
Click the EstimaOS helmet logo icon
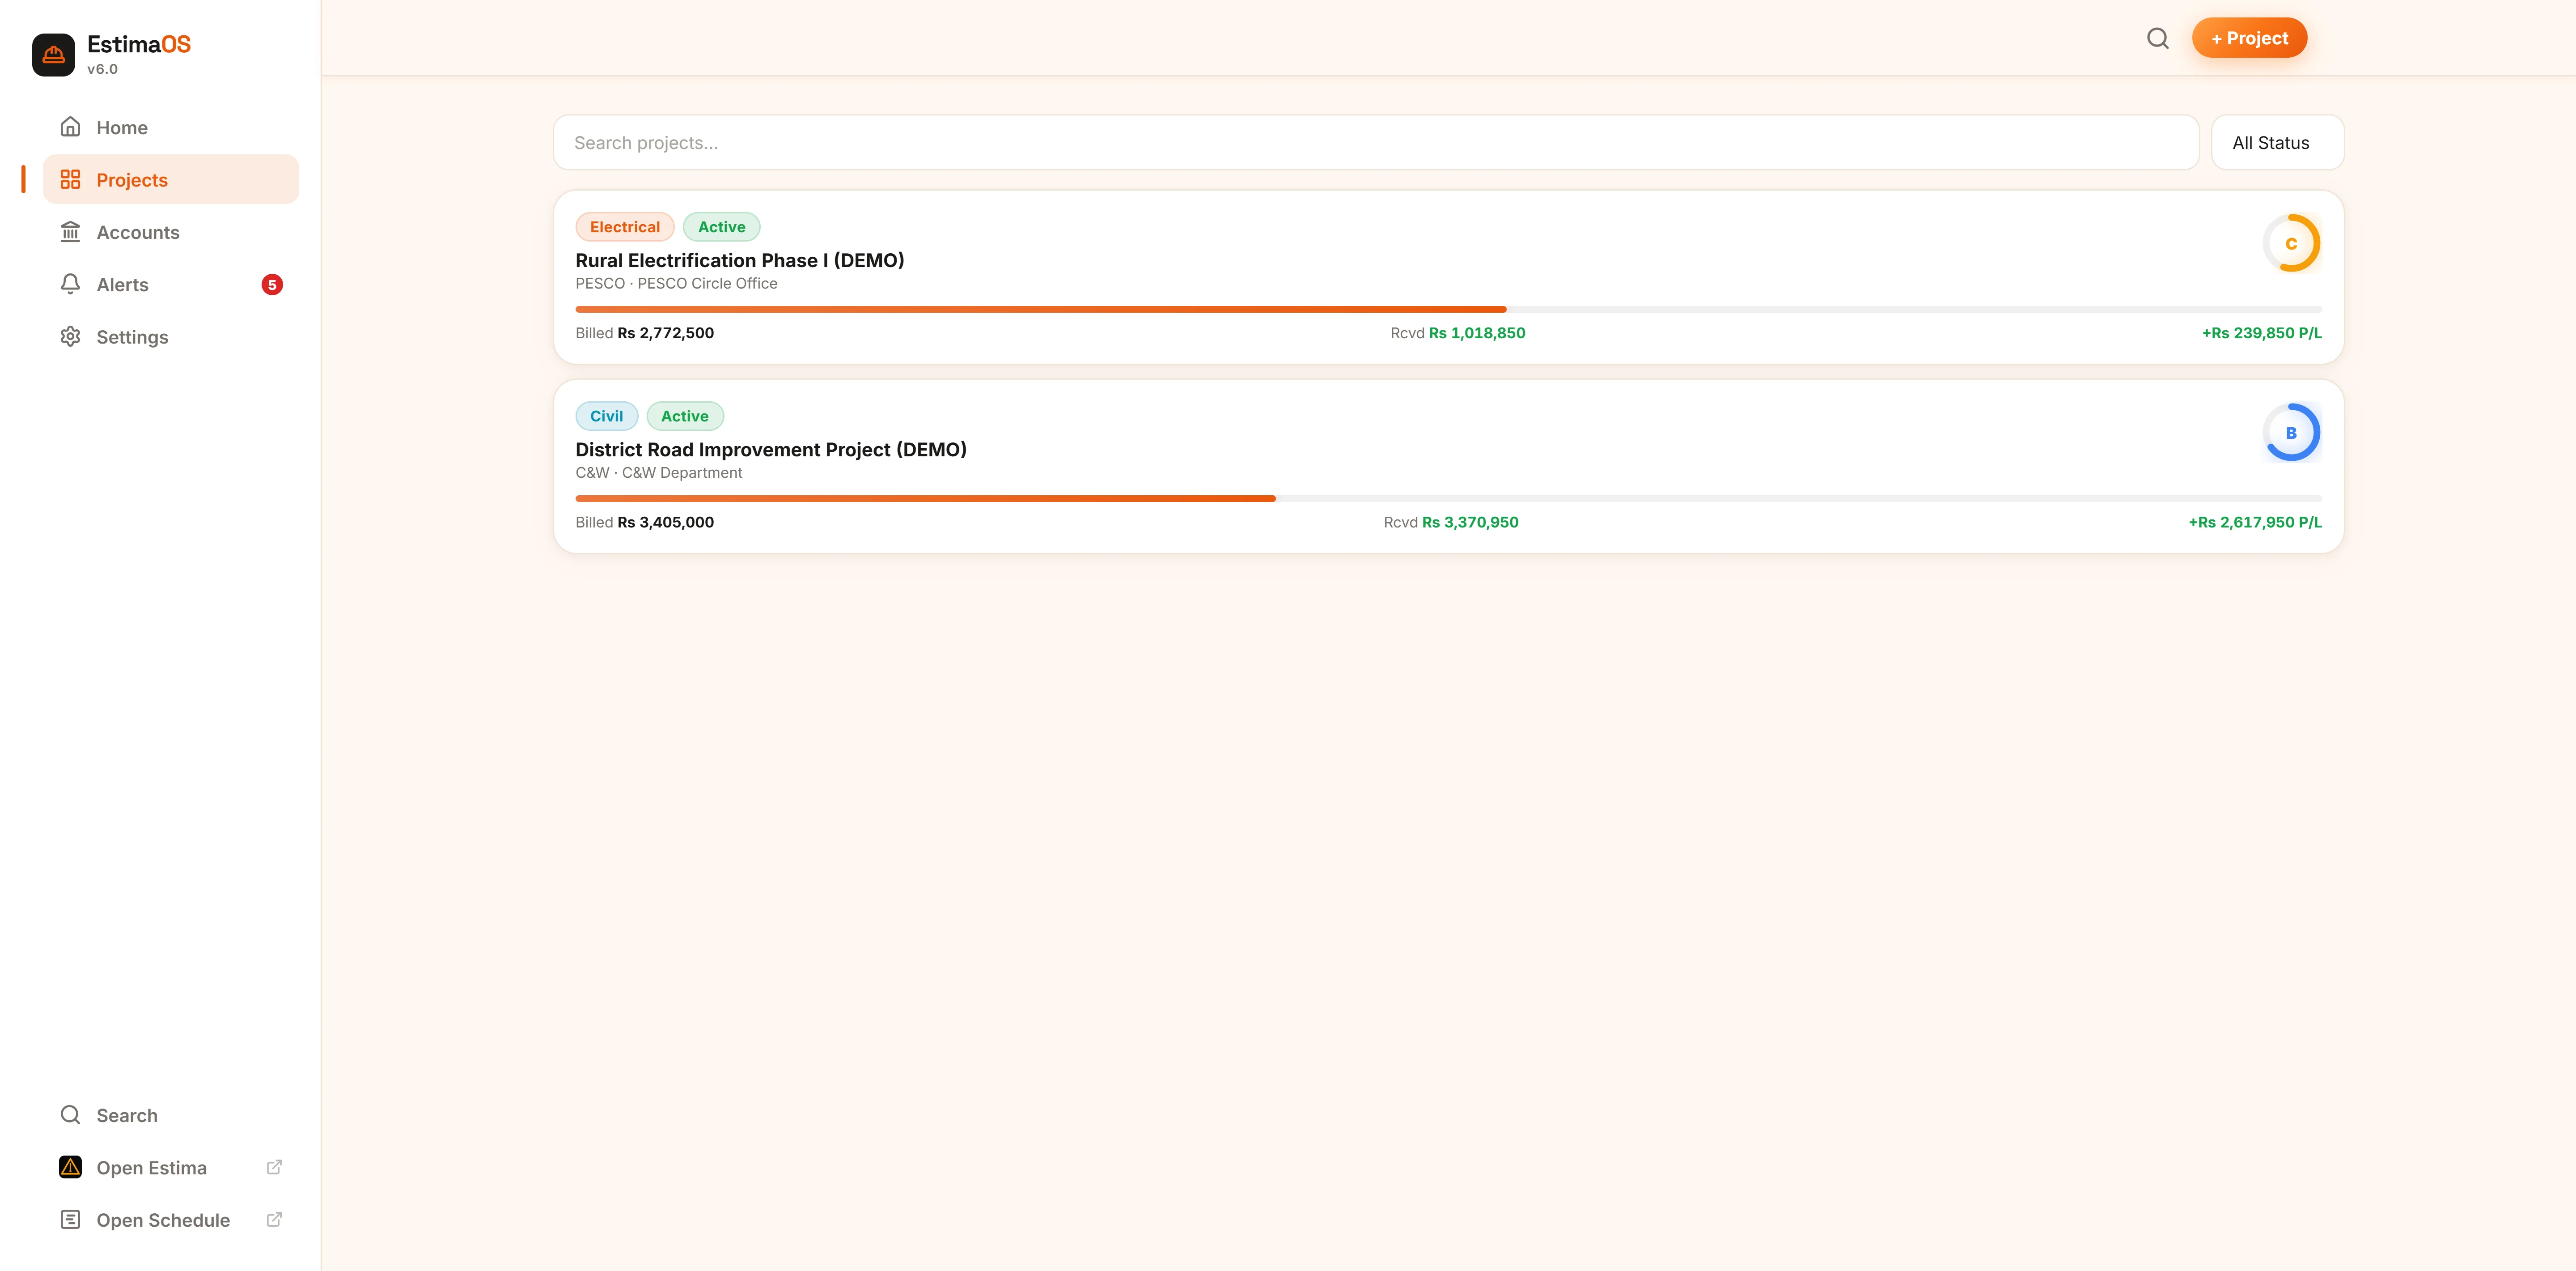click(x=53, y=55)
